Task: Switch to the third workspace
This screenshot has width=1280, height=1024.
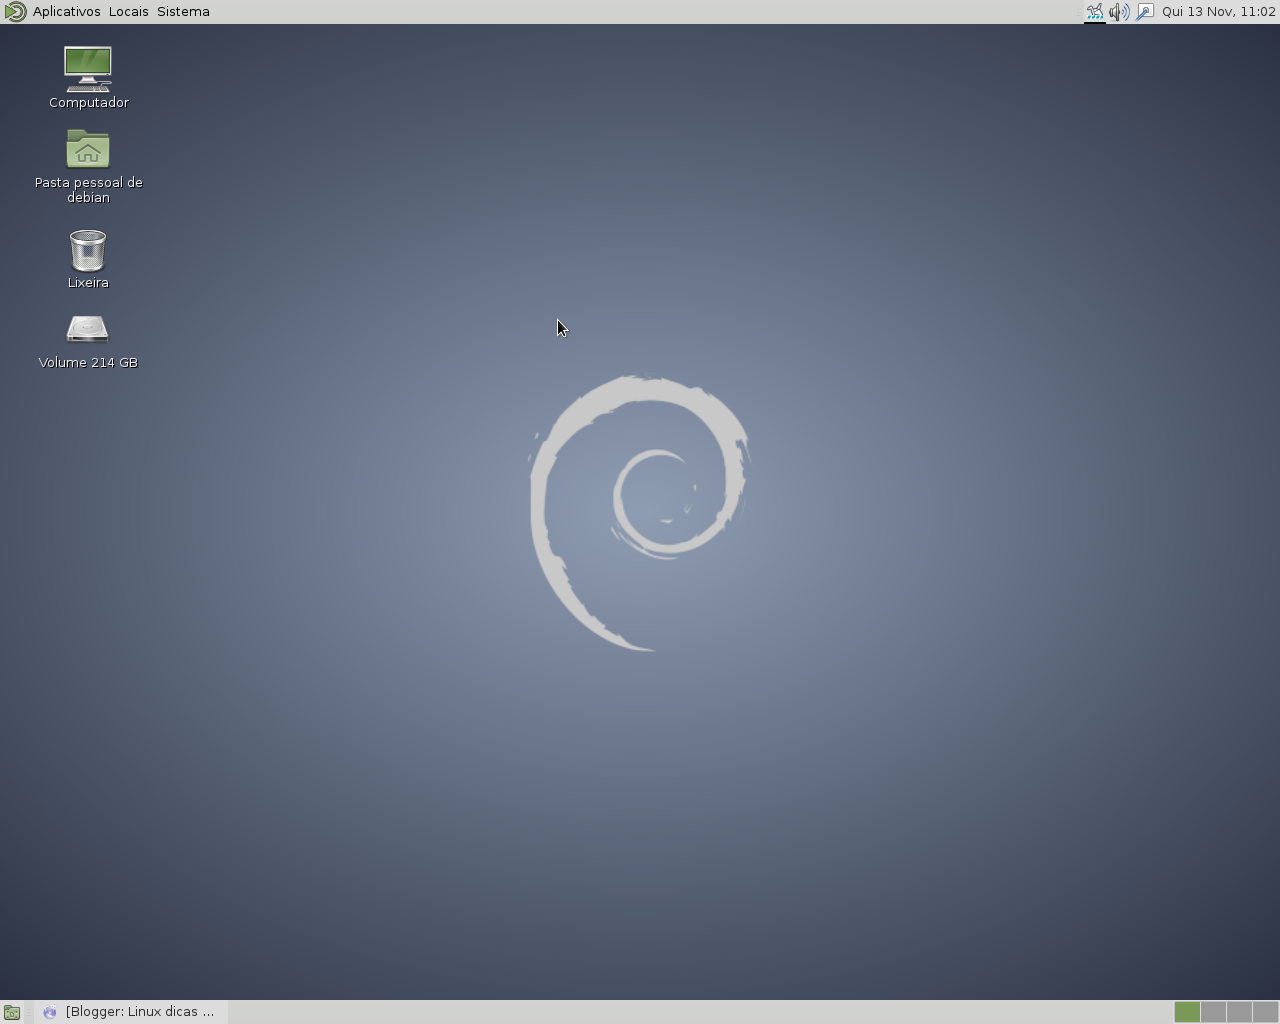Action: [x=1238, y=1012]
